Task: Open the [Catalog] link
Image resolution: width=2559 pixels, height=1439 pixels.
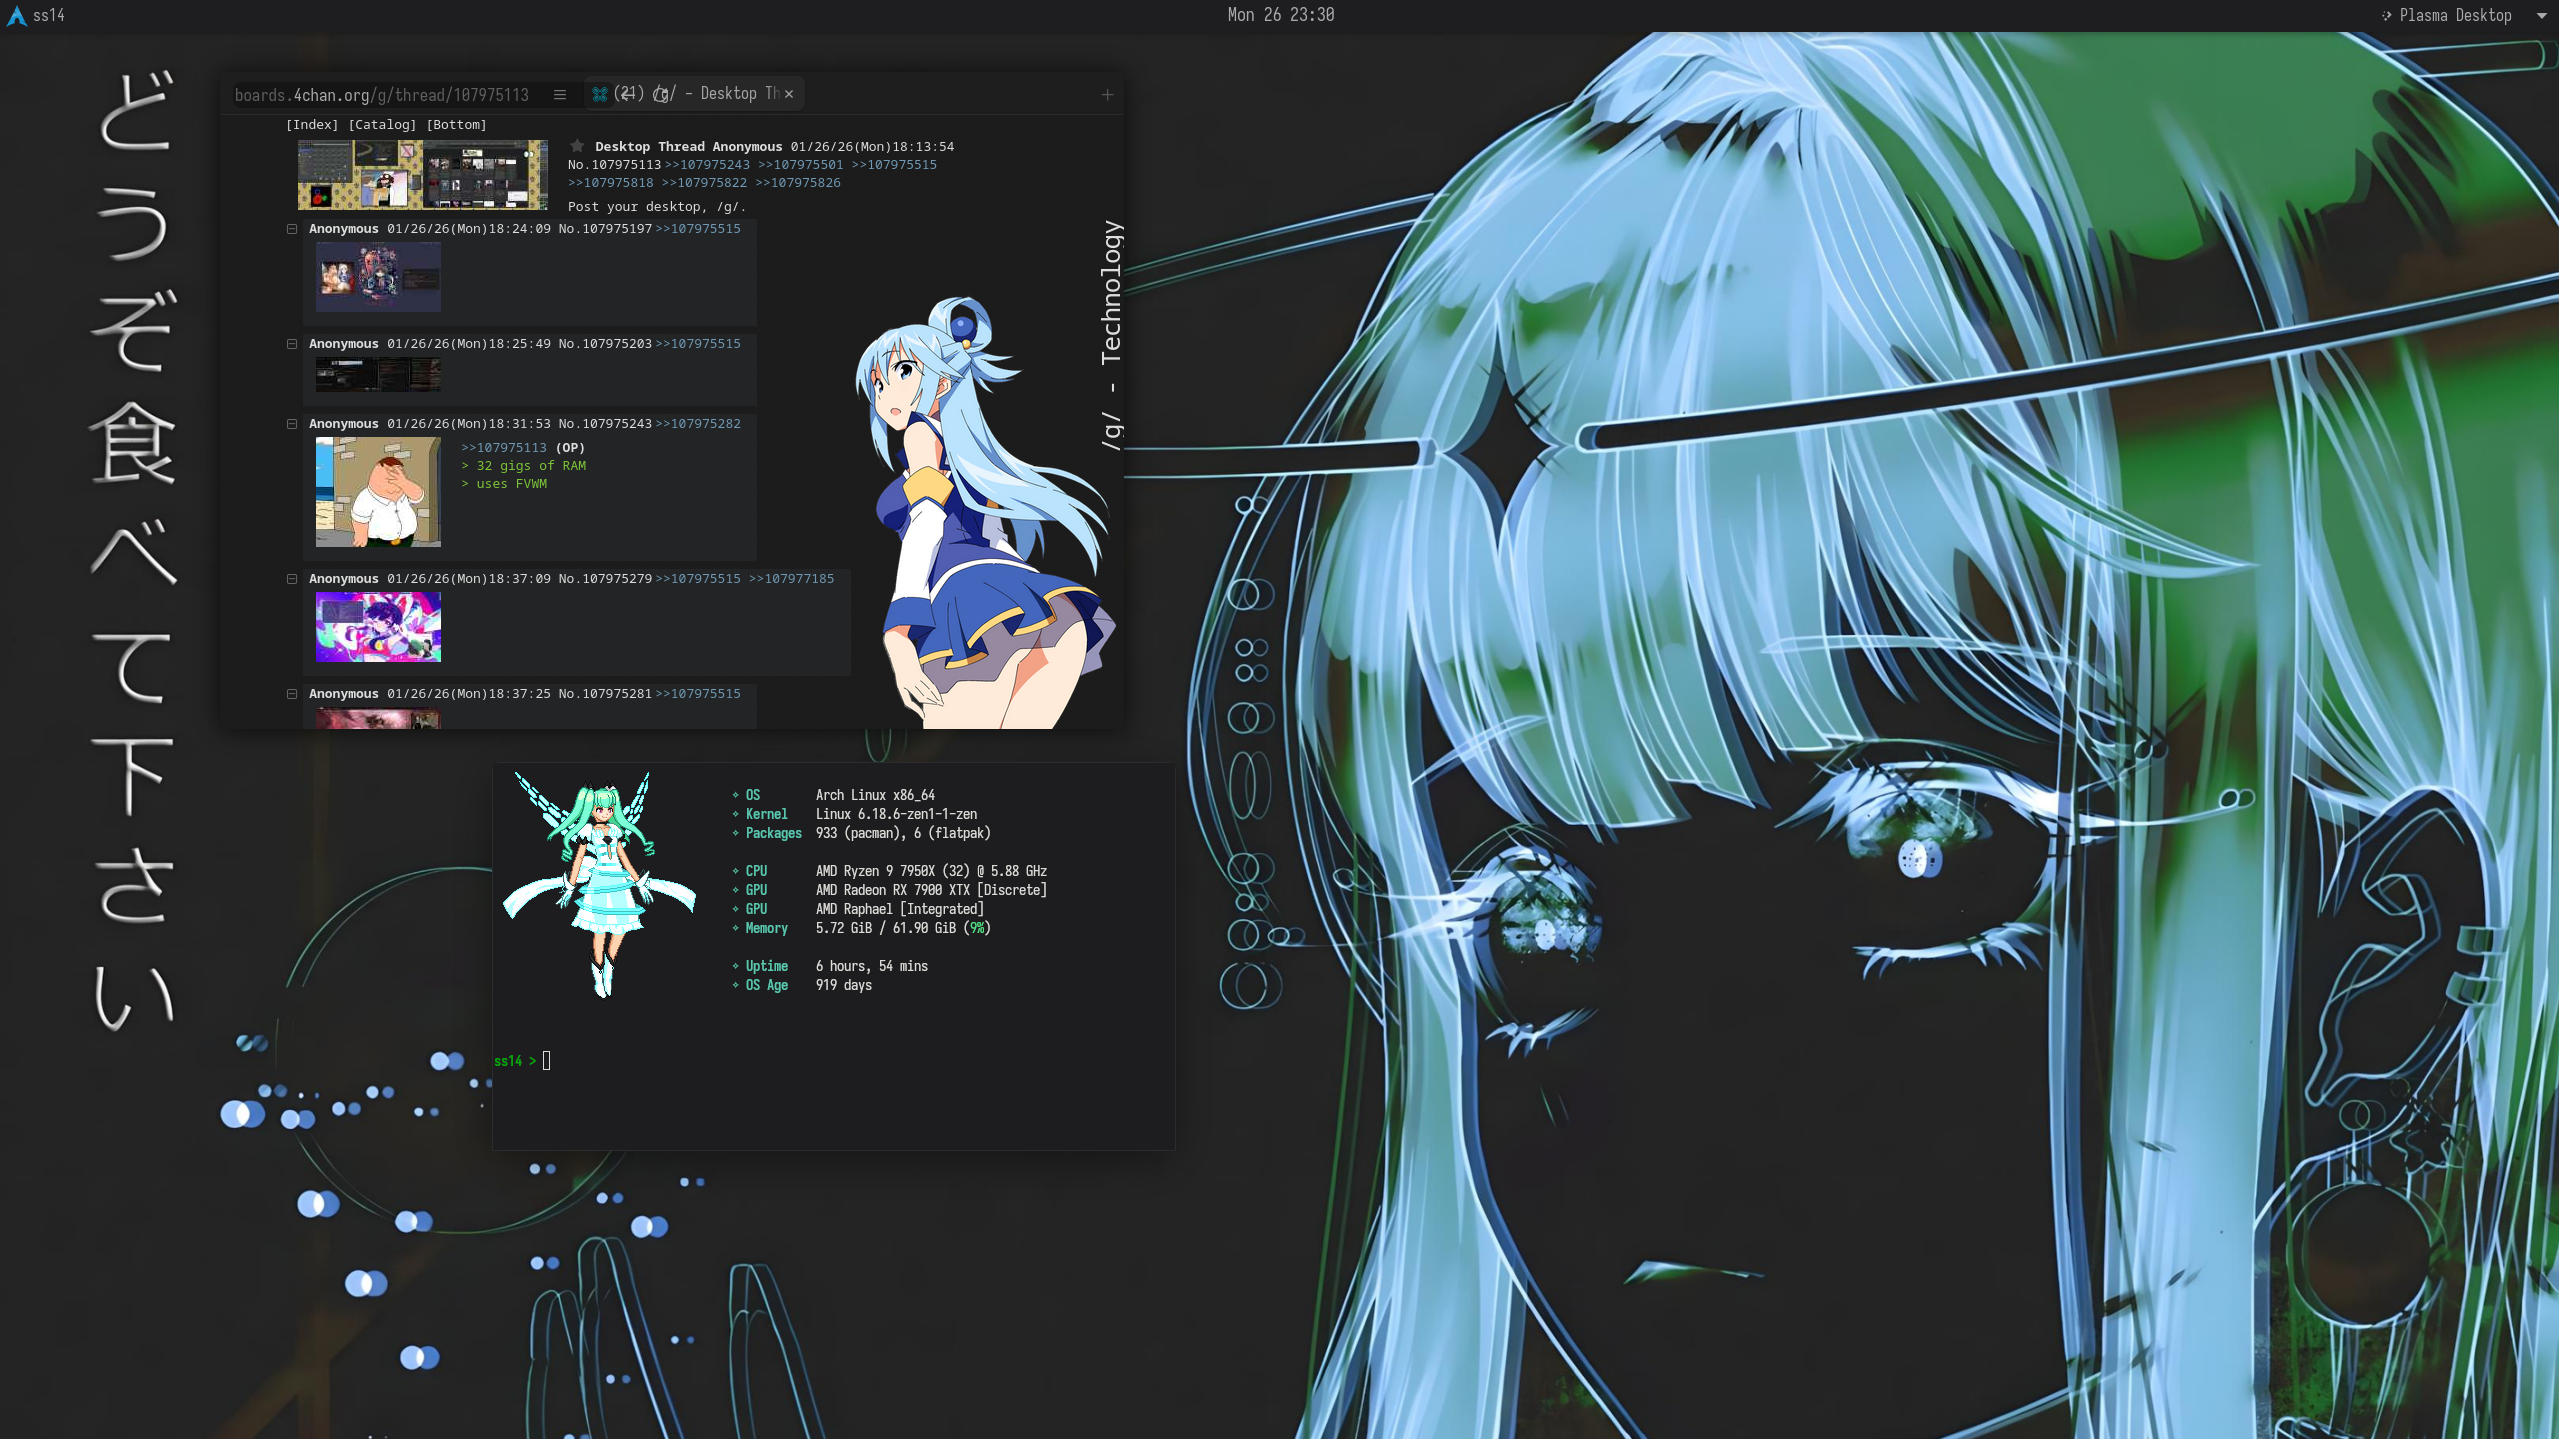Action: (382, 125)
